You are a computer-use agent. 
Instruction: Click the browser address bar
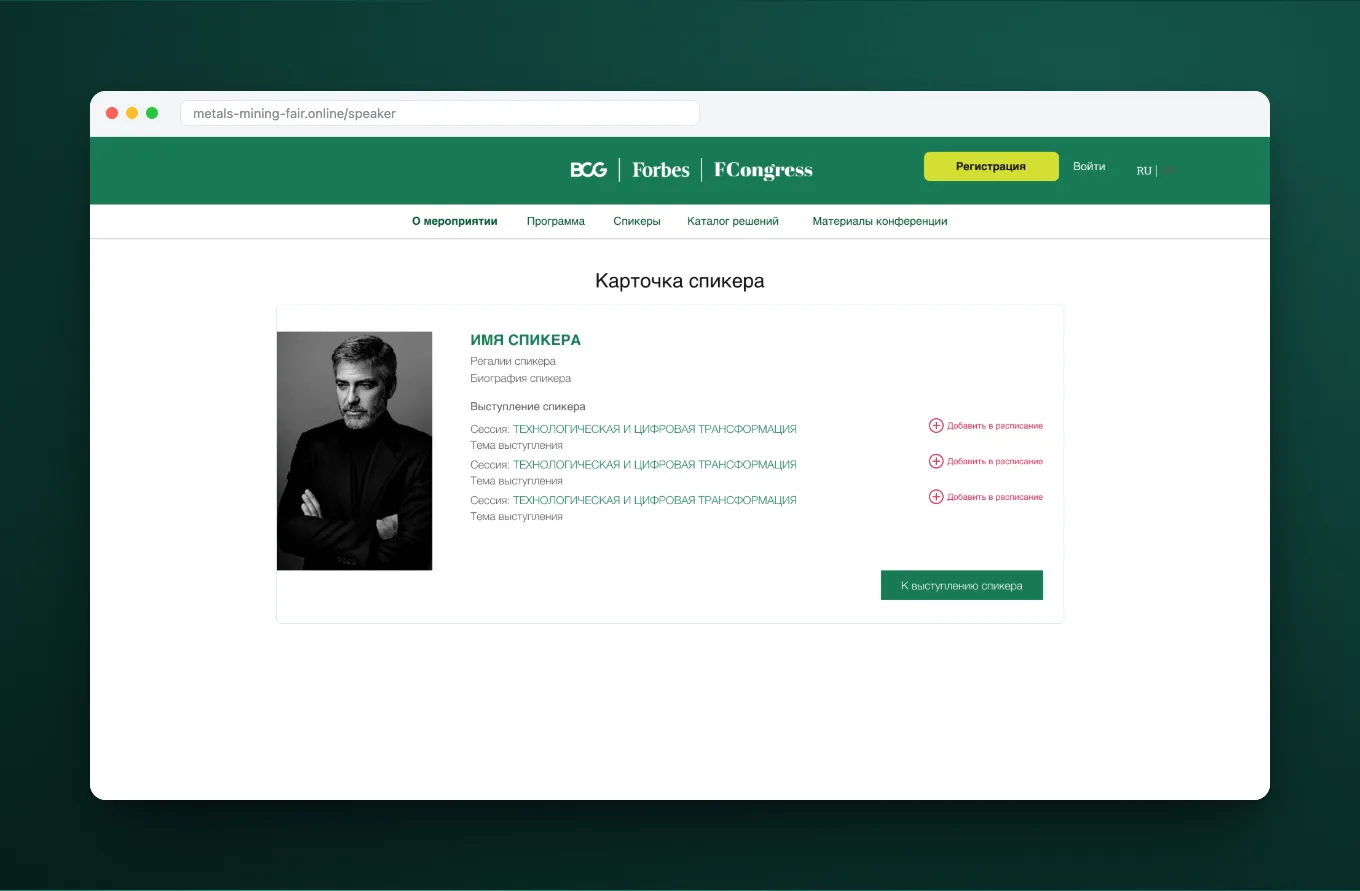440,113
